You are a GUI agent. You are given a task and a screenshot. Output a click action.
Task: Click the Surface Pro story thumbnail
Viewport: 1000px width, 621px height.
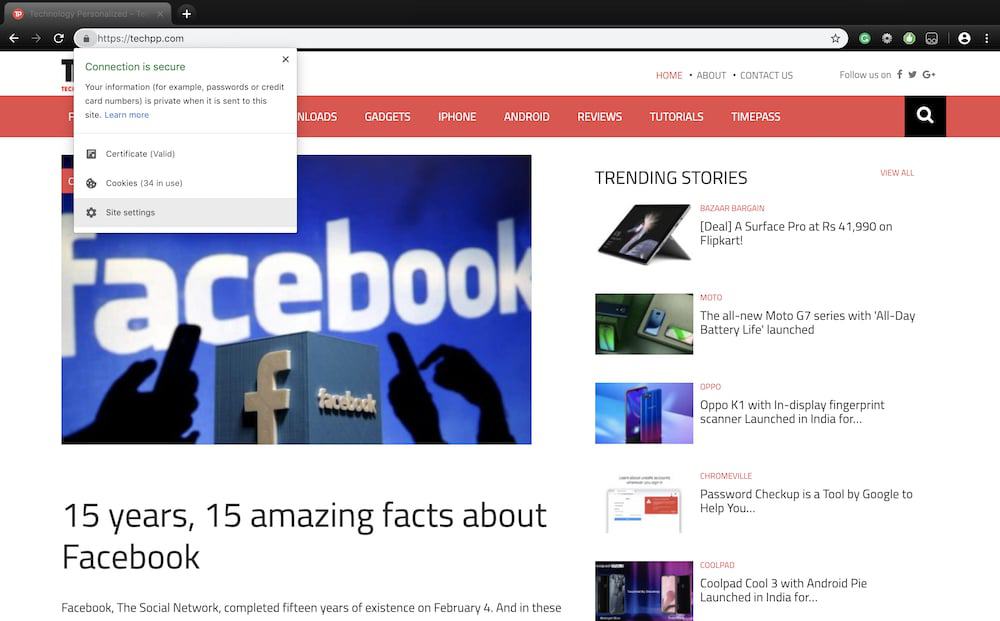(x=643, y=234)
